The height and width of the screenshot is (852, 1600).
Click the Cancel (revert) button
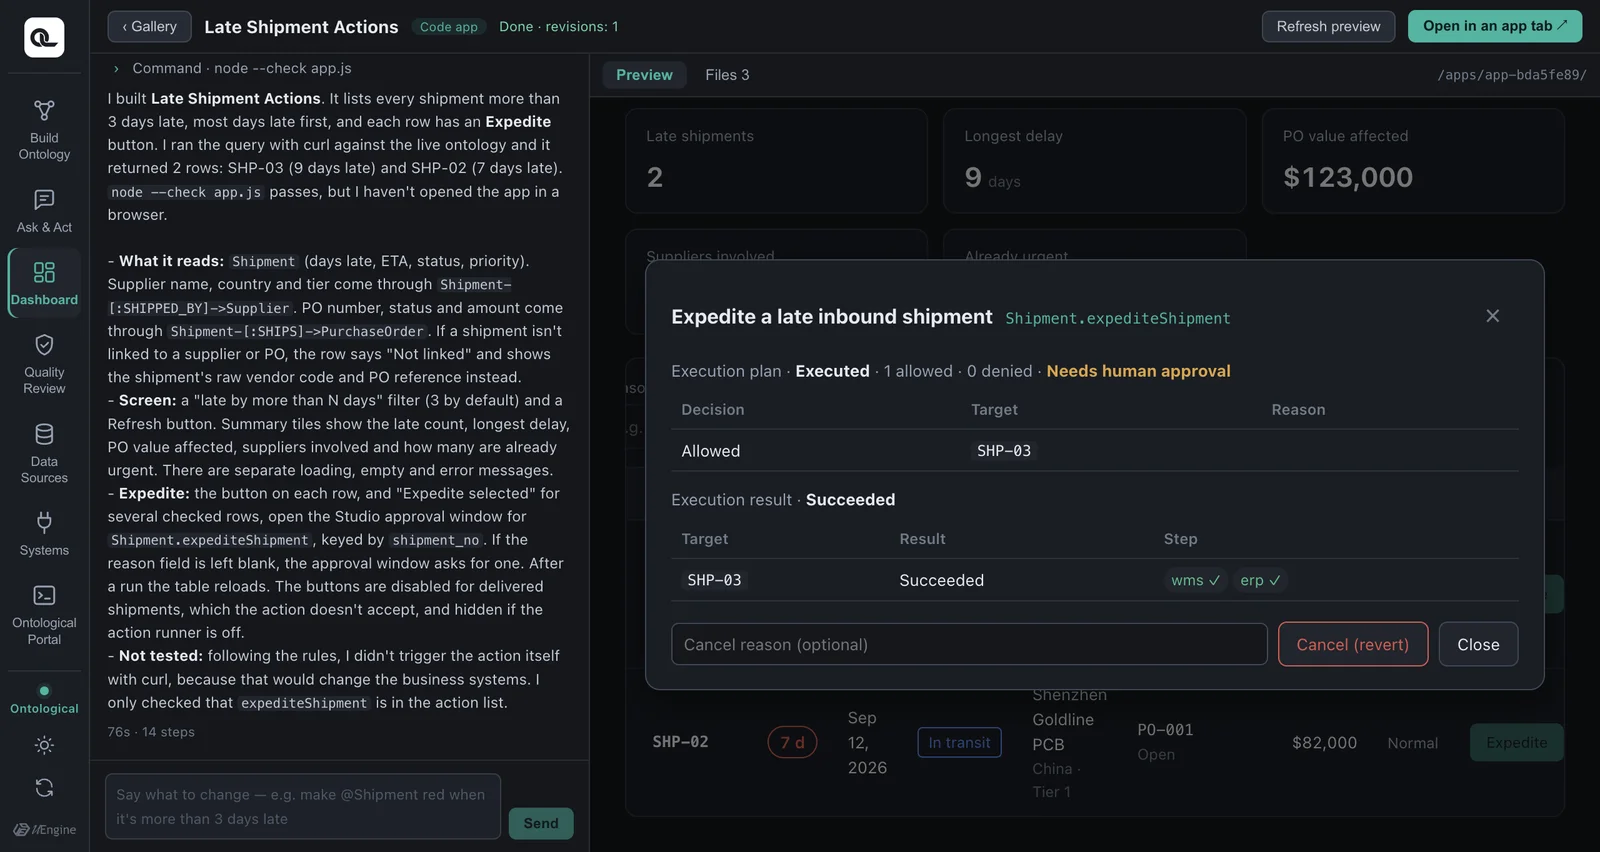[x=1352, y=644]
